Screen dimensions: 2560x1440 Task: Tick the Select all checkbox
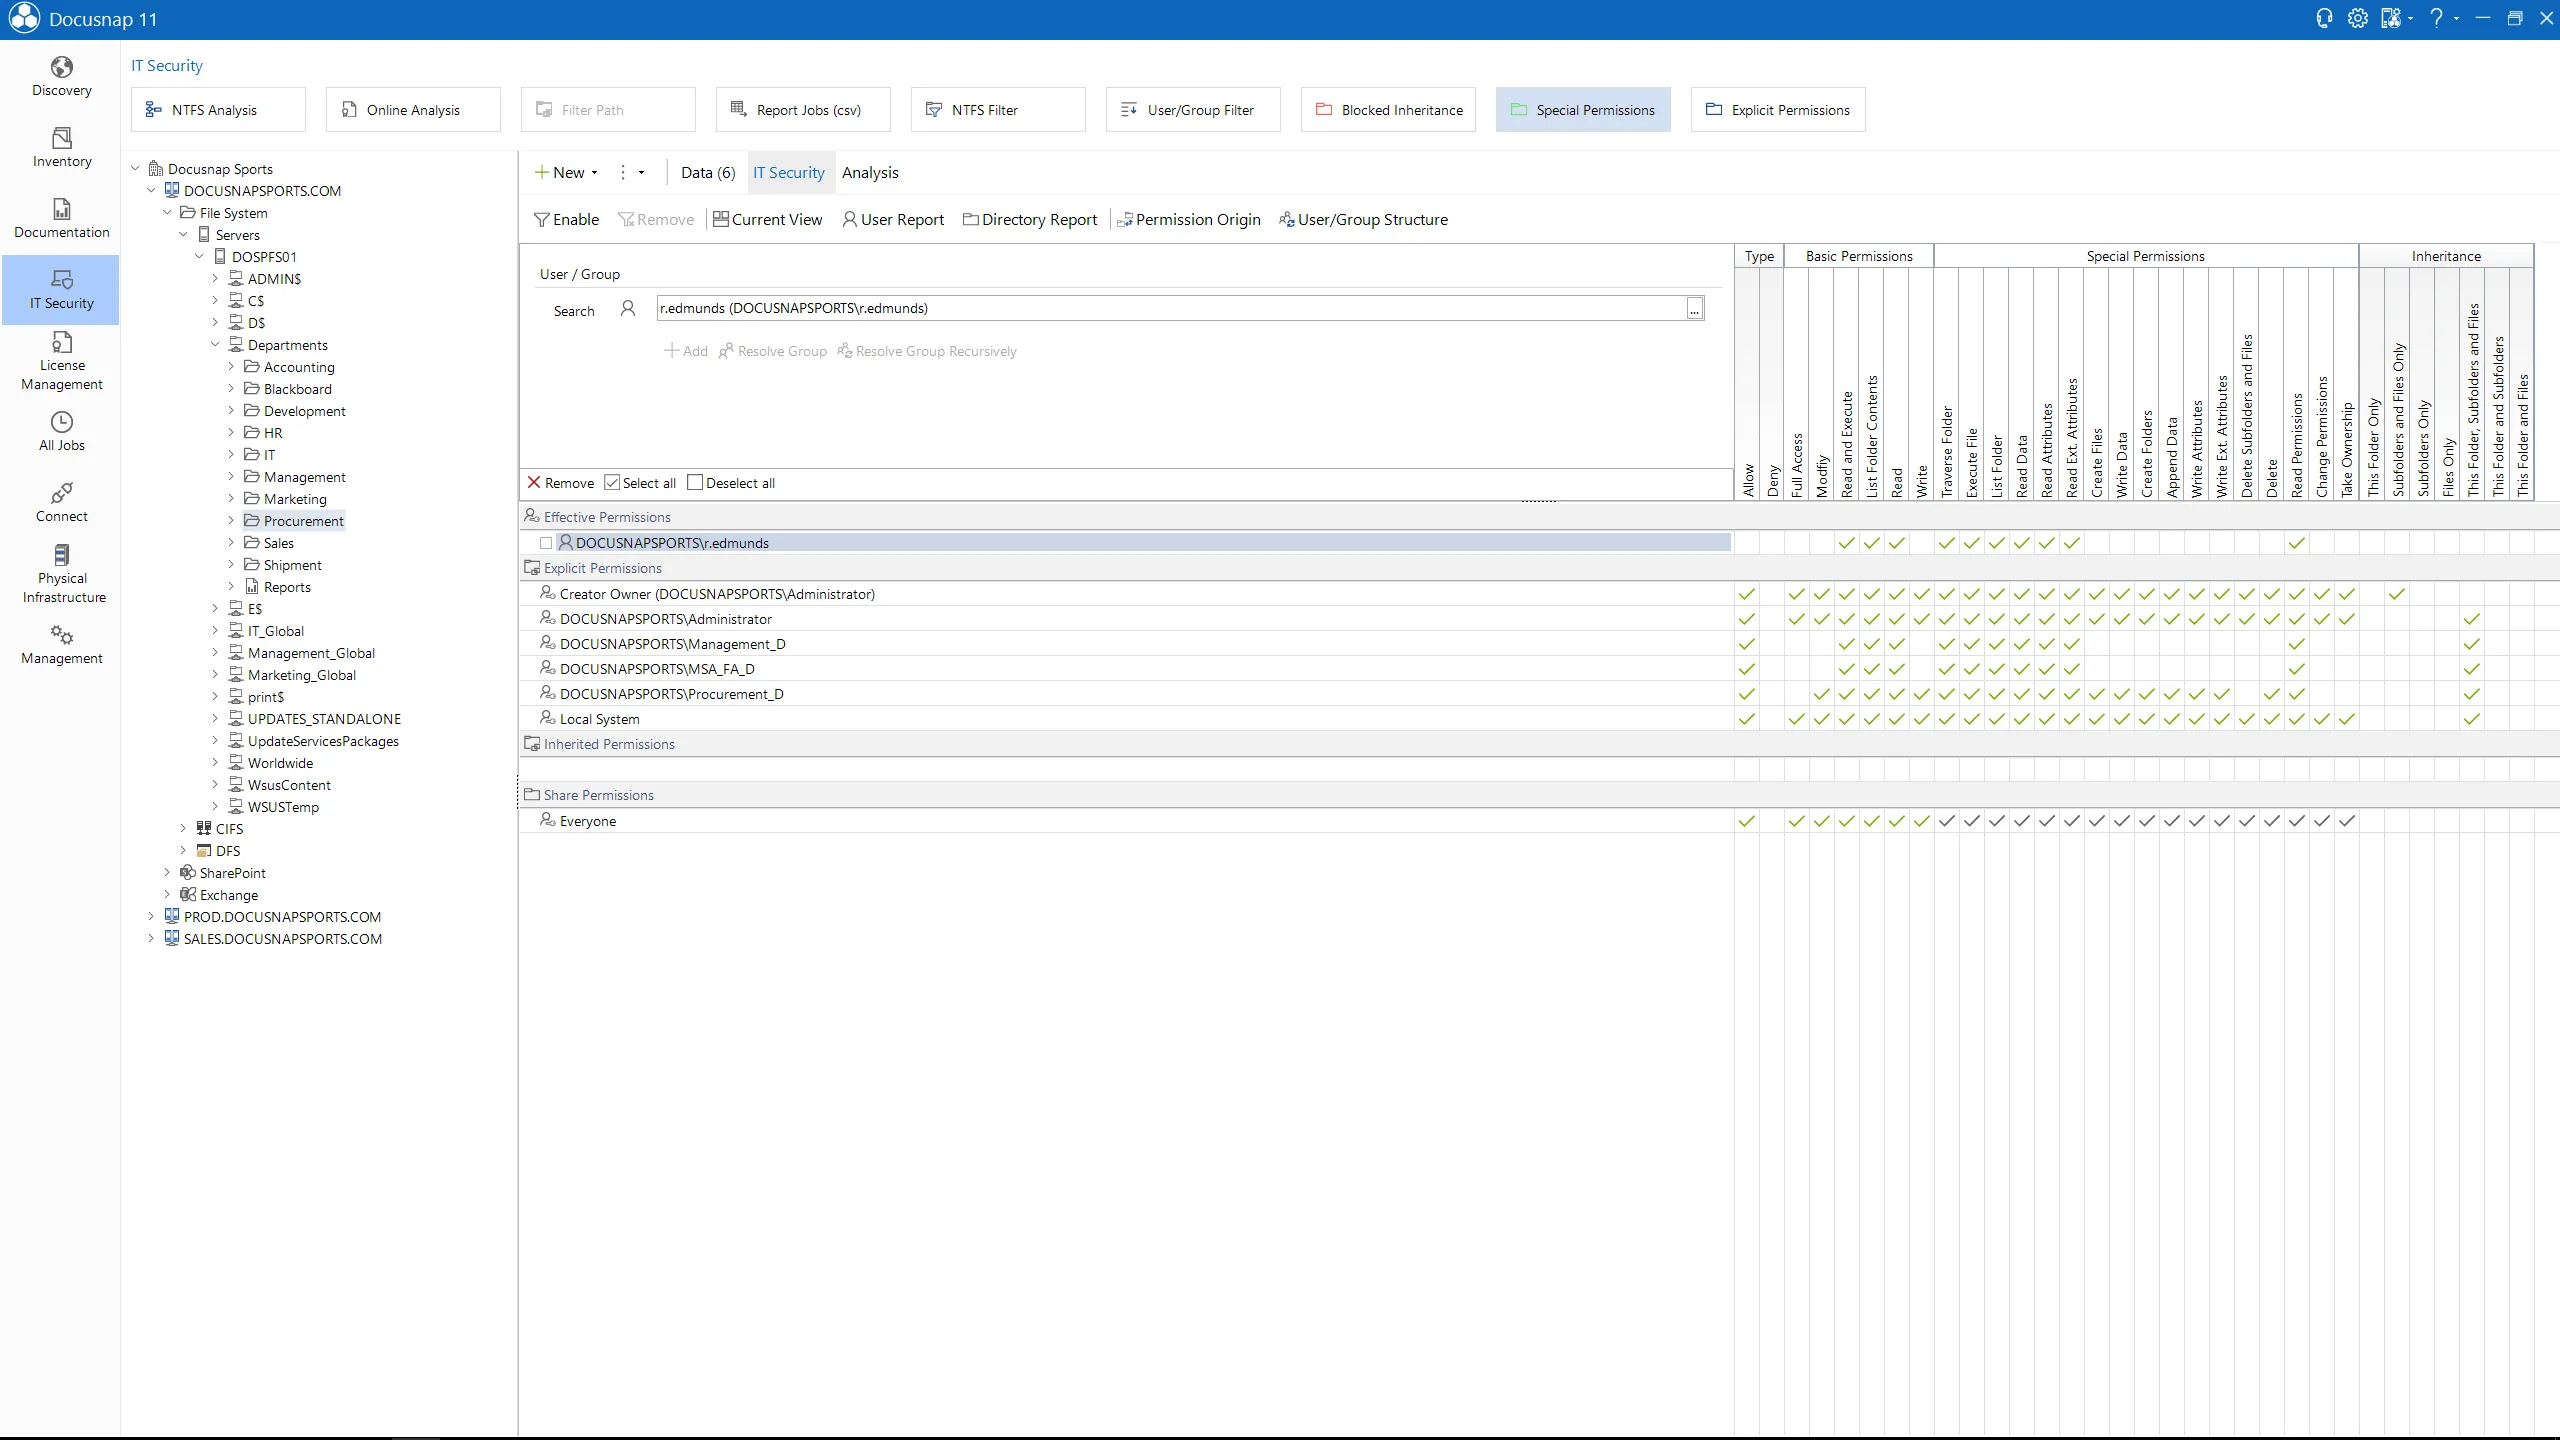(612, 483)
